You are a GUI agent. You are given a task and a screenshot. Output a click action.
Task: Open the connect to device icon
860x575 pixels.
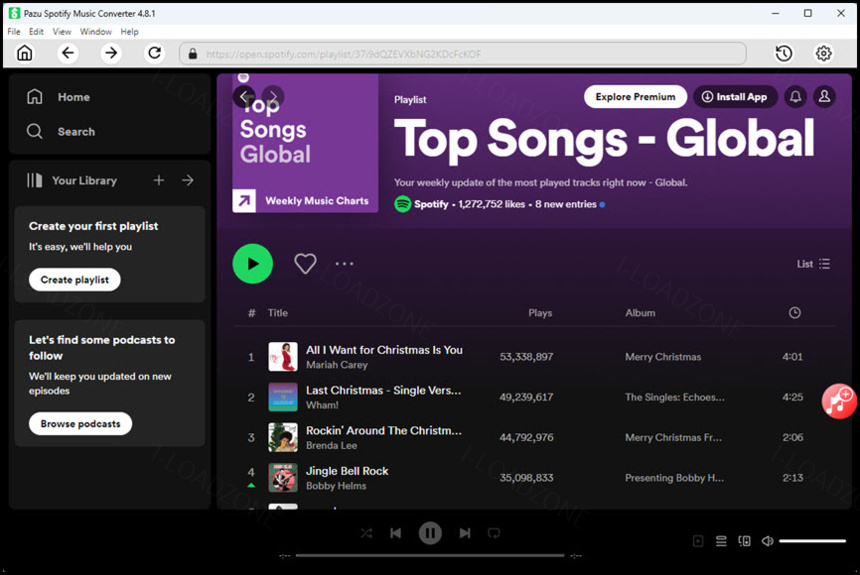point(744,541)
